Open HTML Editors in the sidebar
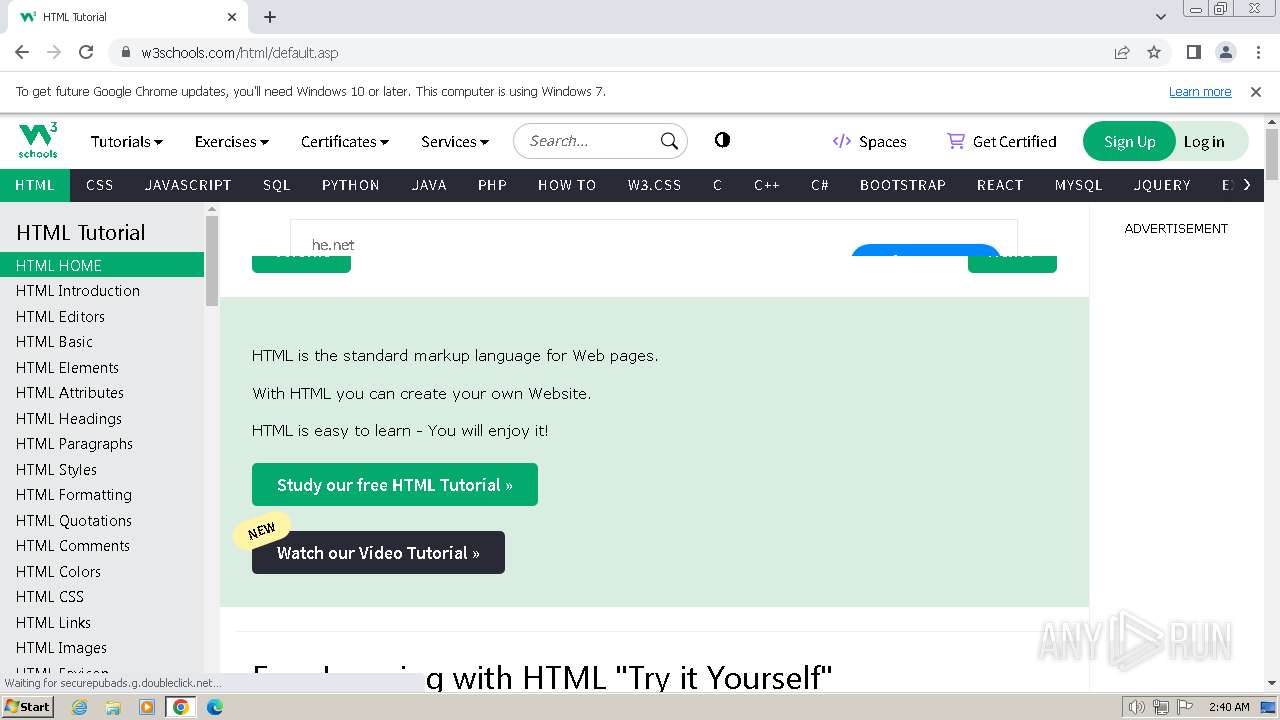This screenshot has height=720, width=1280. tap(102, 316)
